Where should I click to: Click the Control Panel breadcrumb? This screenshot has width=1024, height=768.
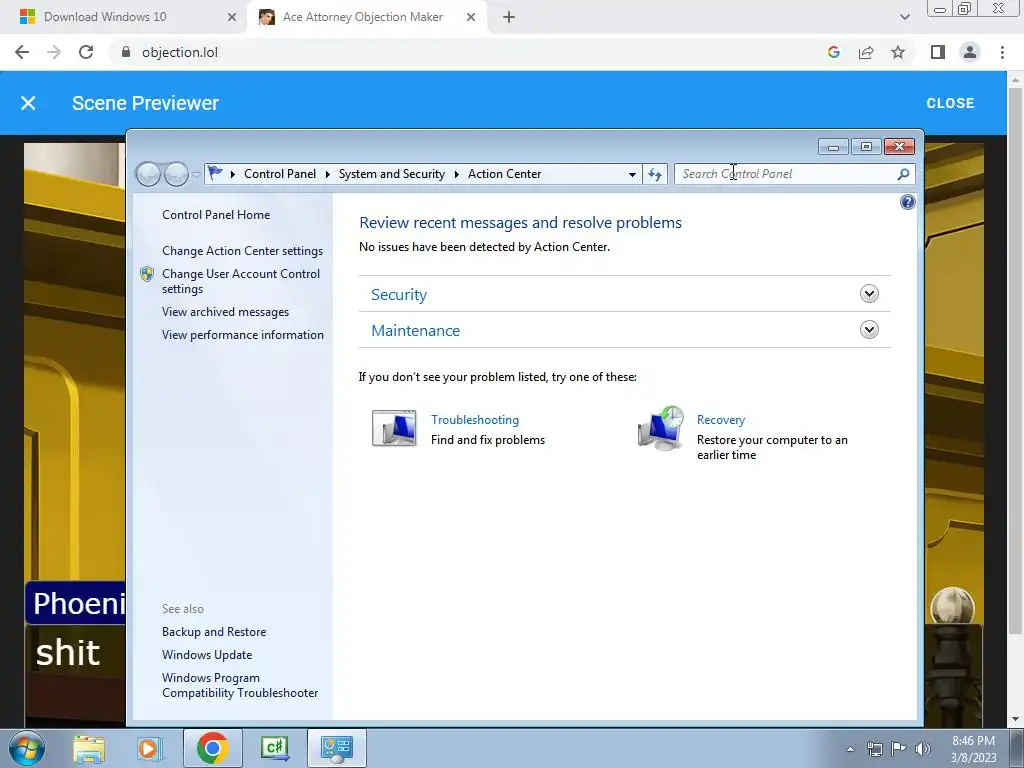(x=280, y=174)
